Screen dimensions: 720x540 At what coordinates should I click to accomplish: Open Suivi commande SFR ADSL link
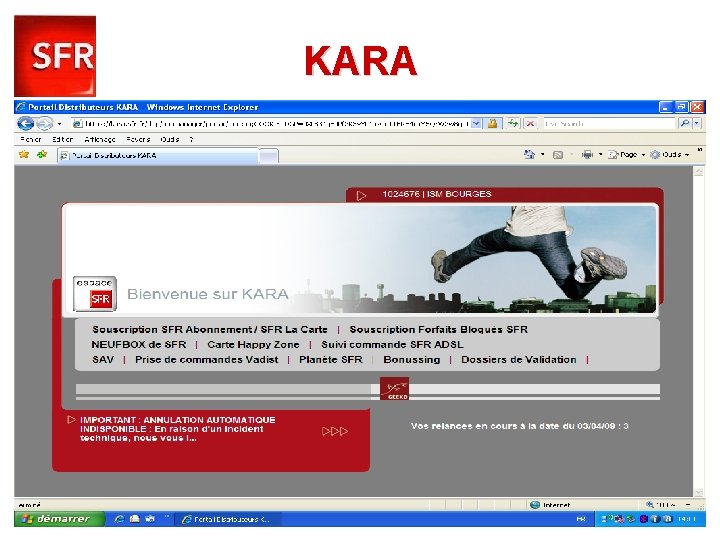pos(392,344)
